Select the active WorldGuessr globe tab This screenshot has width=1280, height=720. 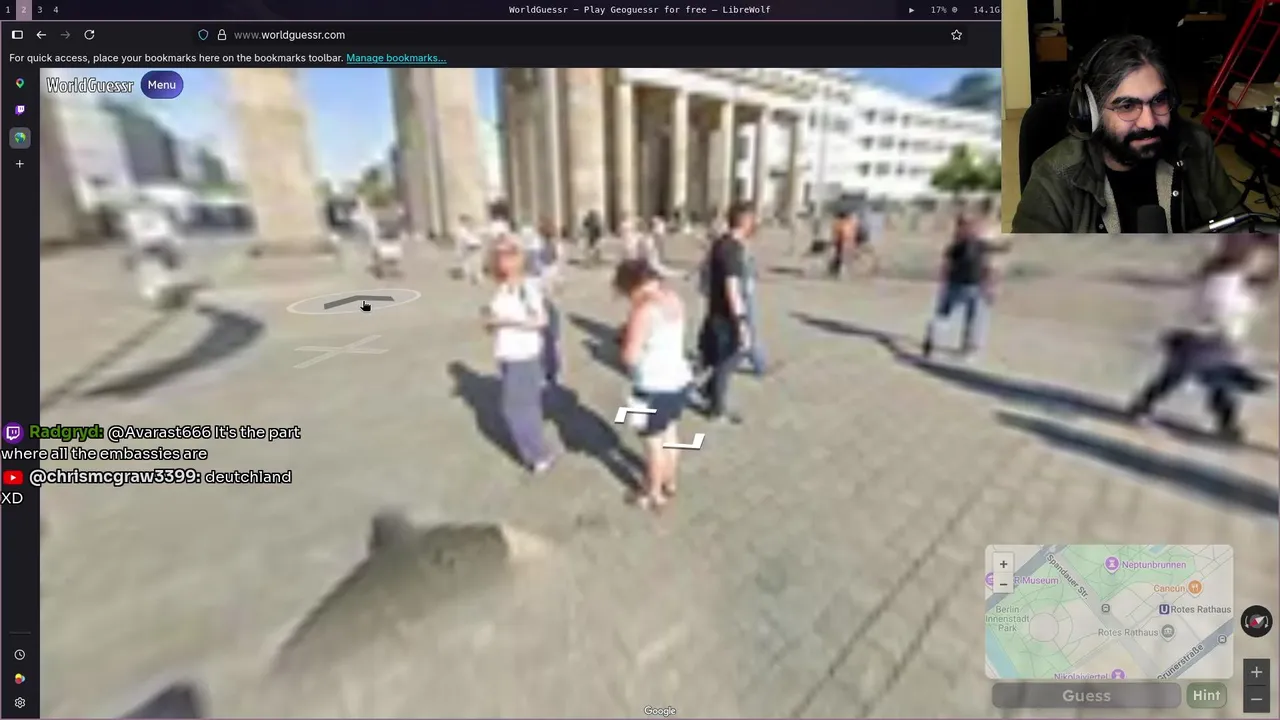click(x=19, y=138)
